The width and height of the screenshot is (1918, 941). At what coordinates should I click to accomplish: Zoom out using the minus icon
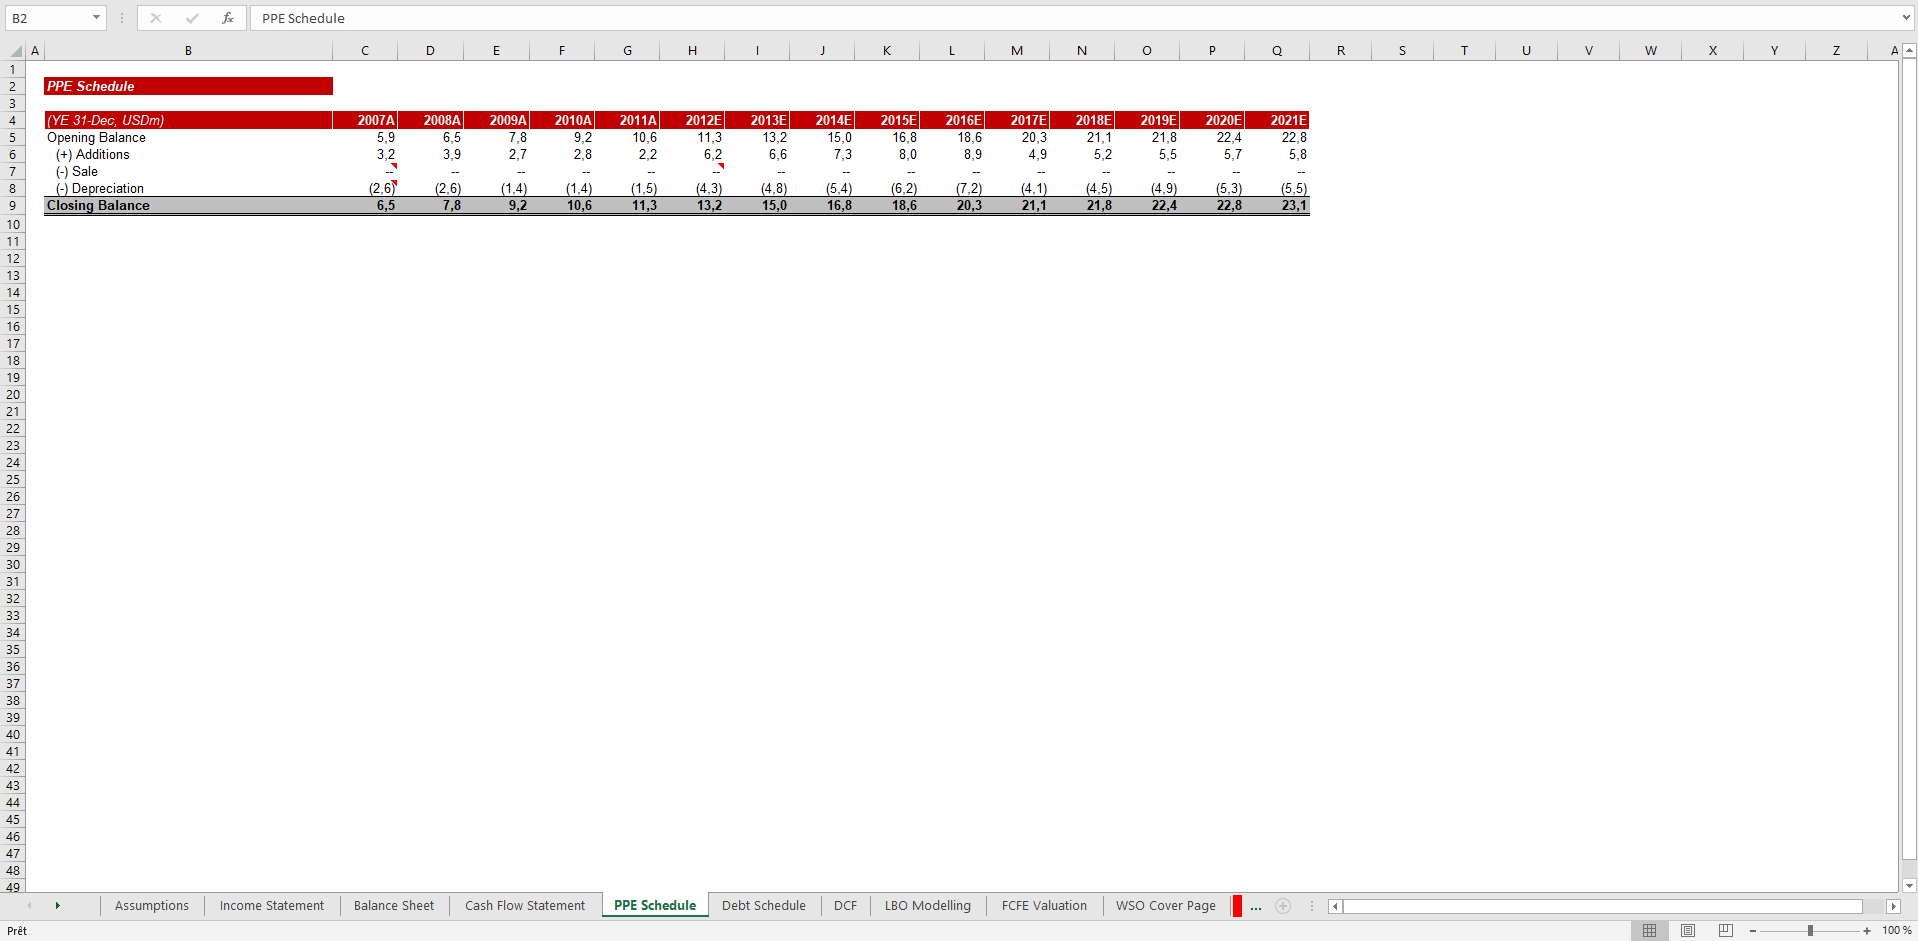pos(1752,930)
